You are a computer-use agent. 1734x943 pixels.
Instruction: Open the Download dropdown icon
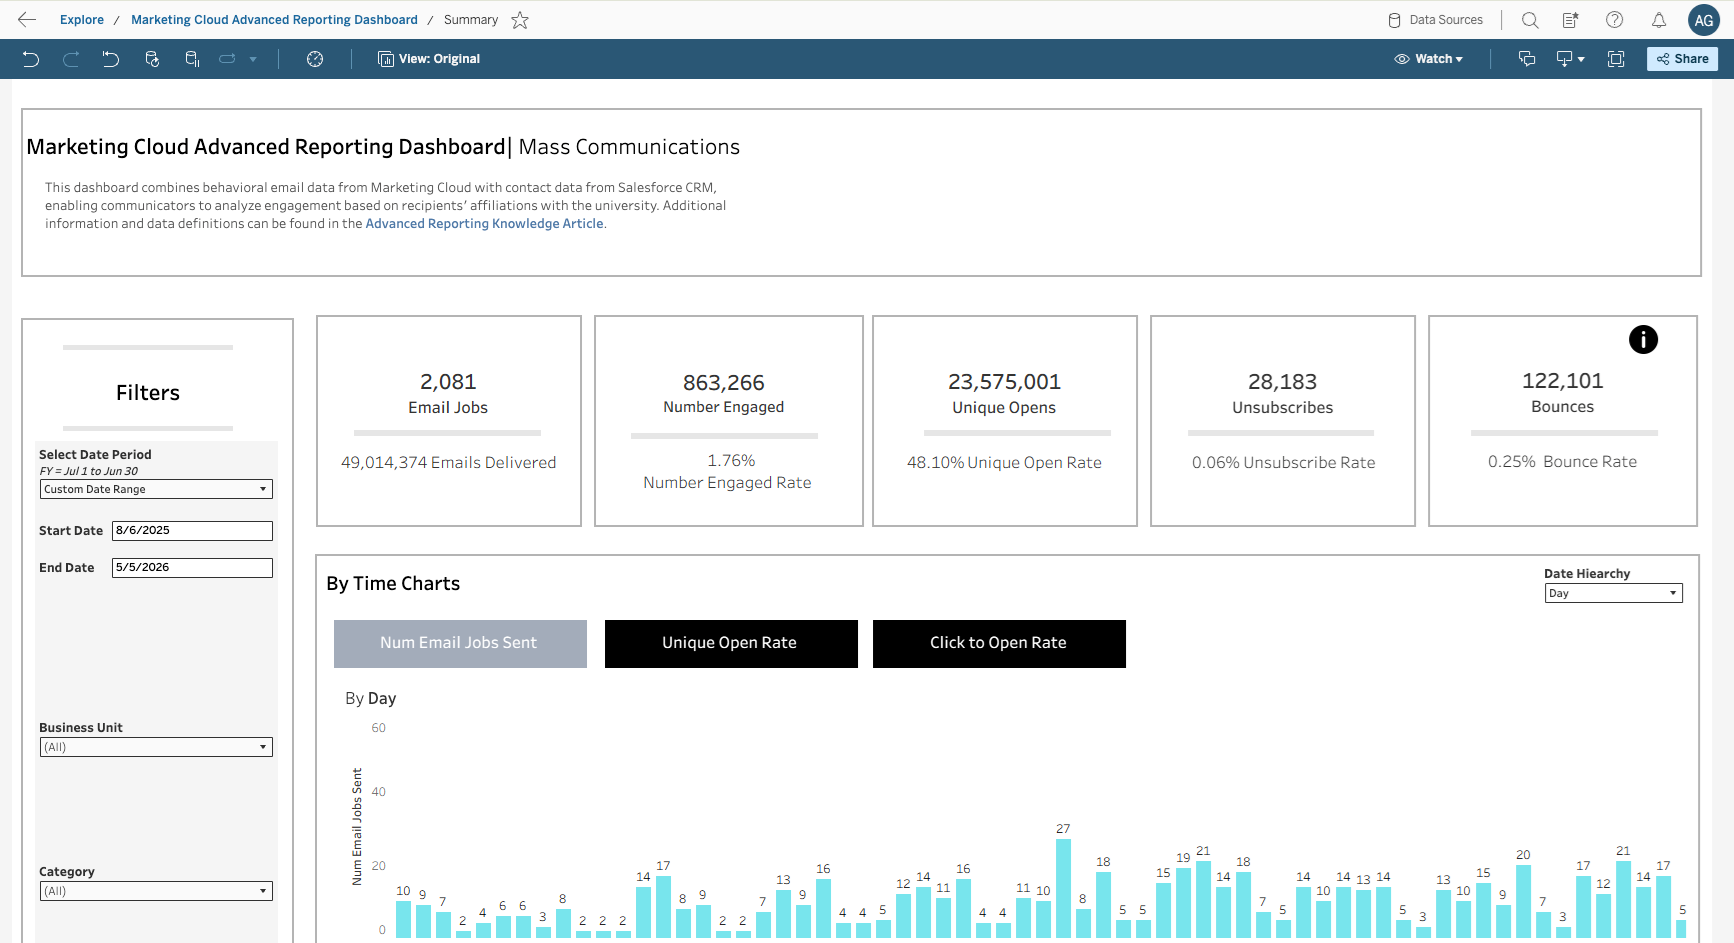(x=1571, y=59)
